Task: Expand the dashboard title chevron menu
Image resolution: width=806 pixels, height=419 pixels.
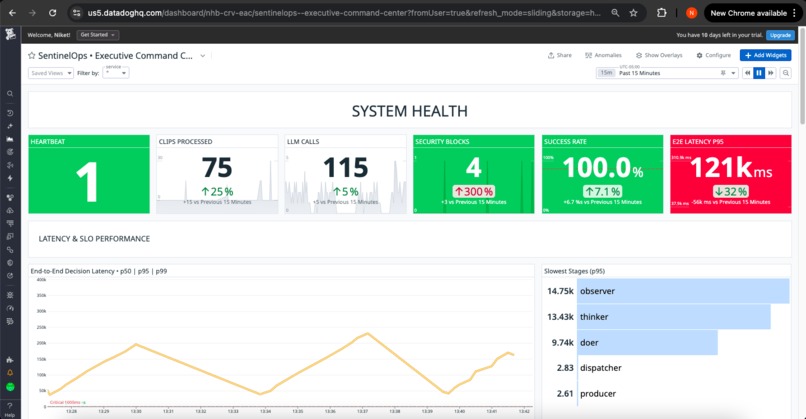Action: click(x=203, y=56)
